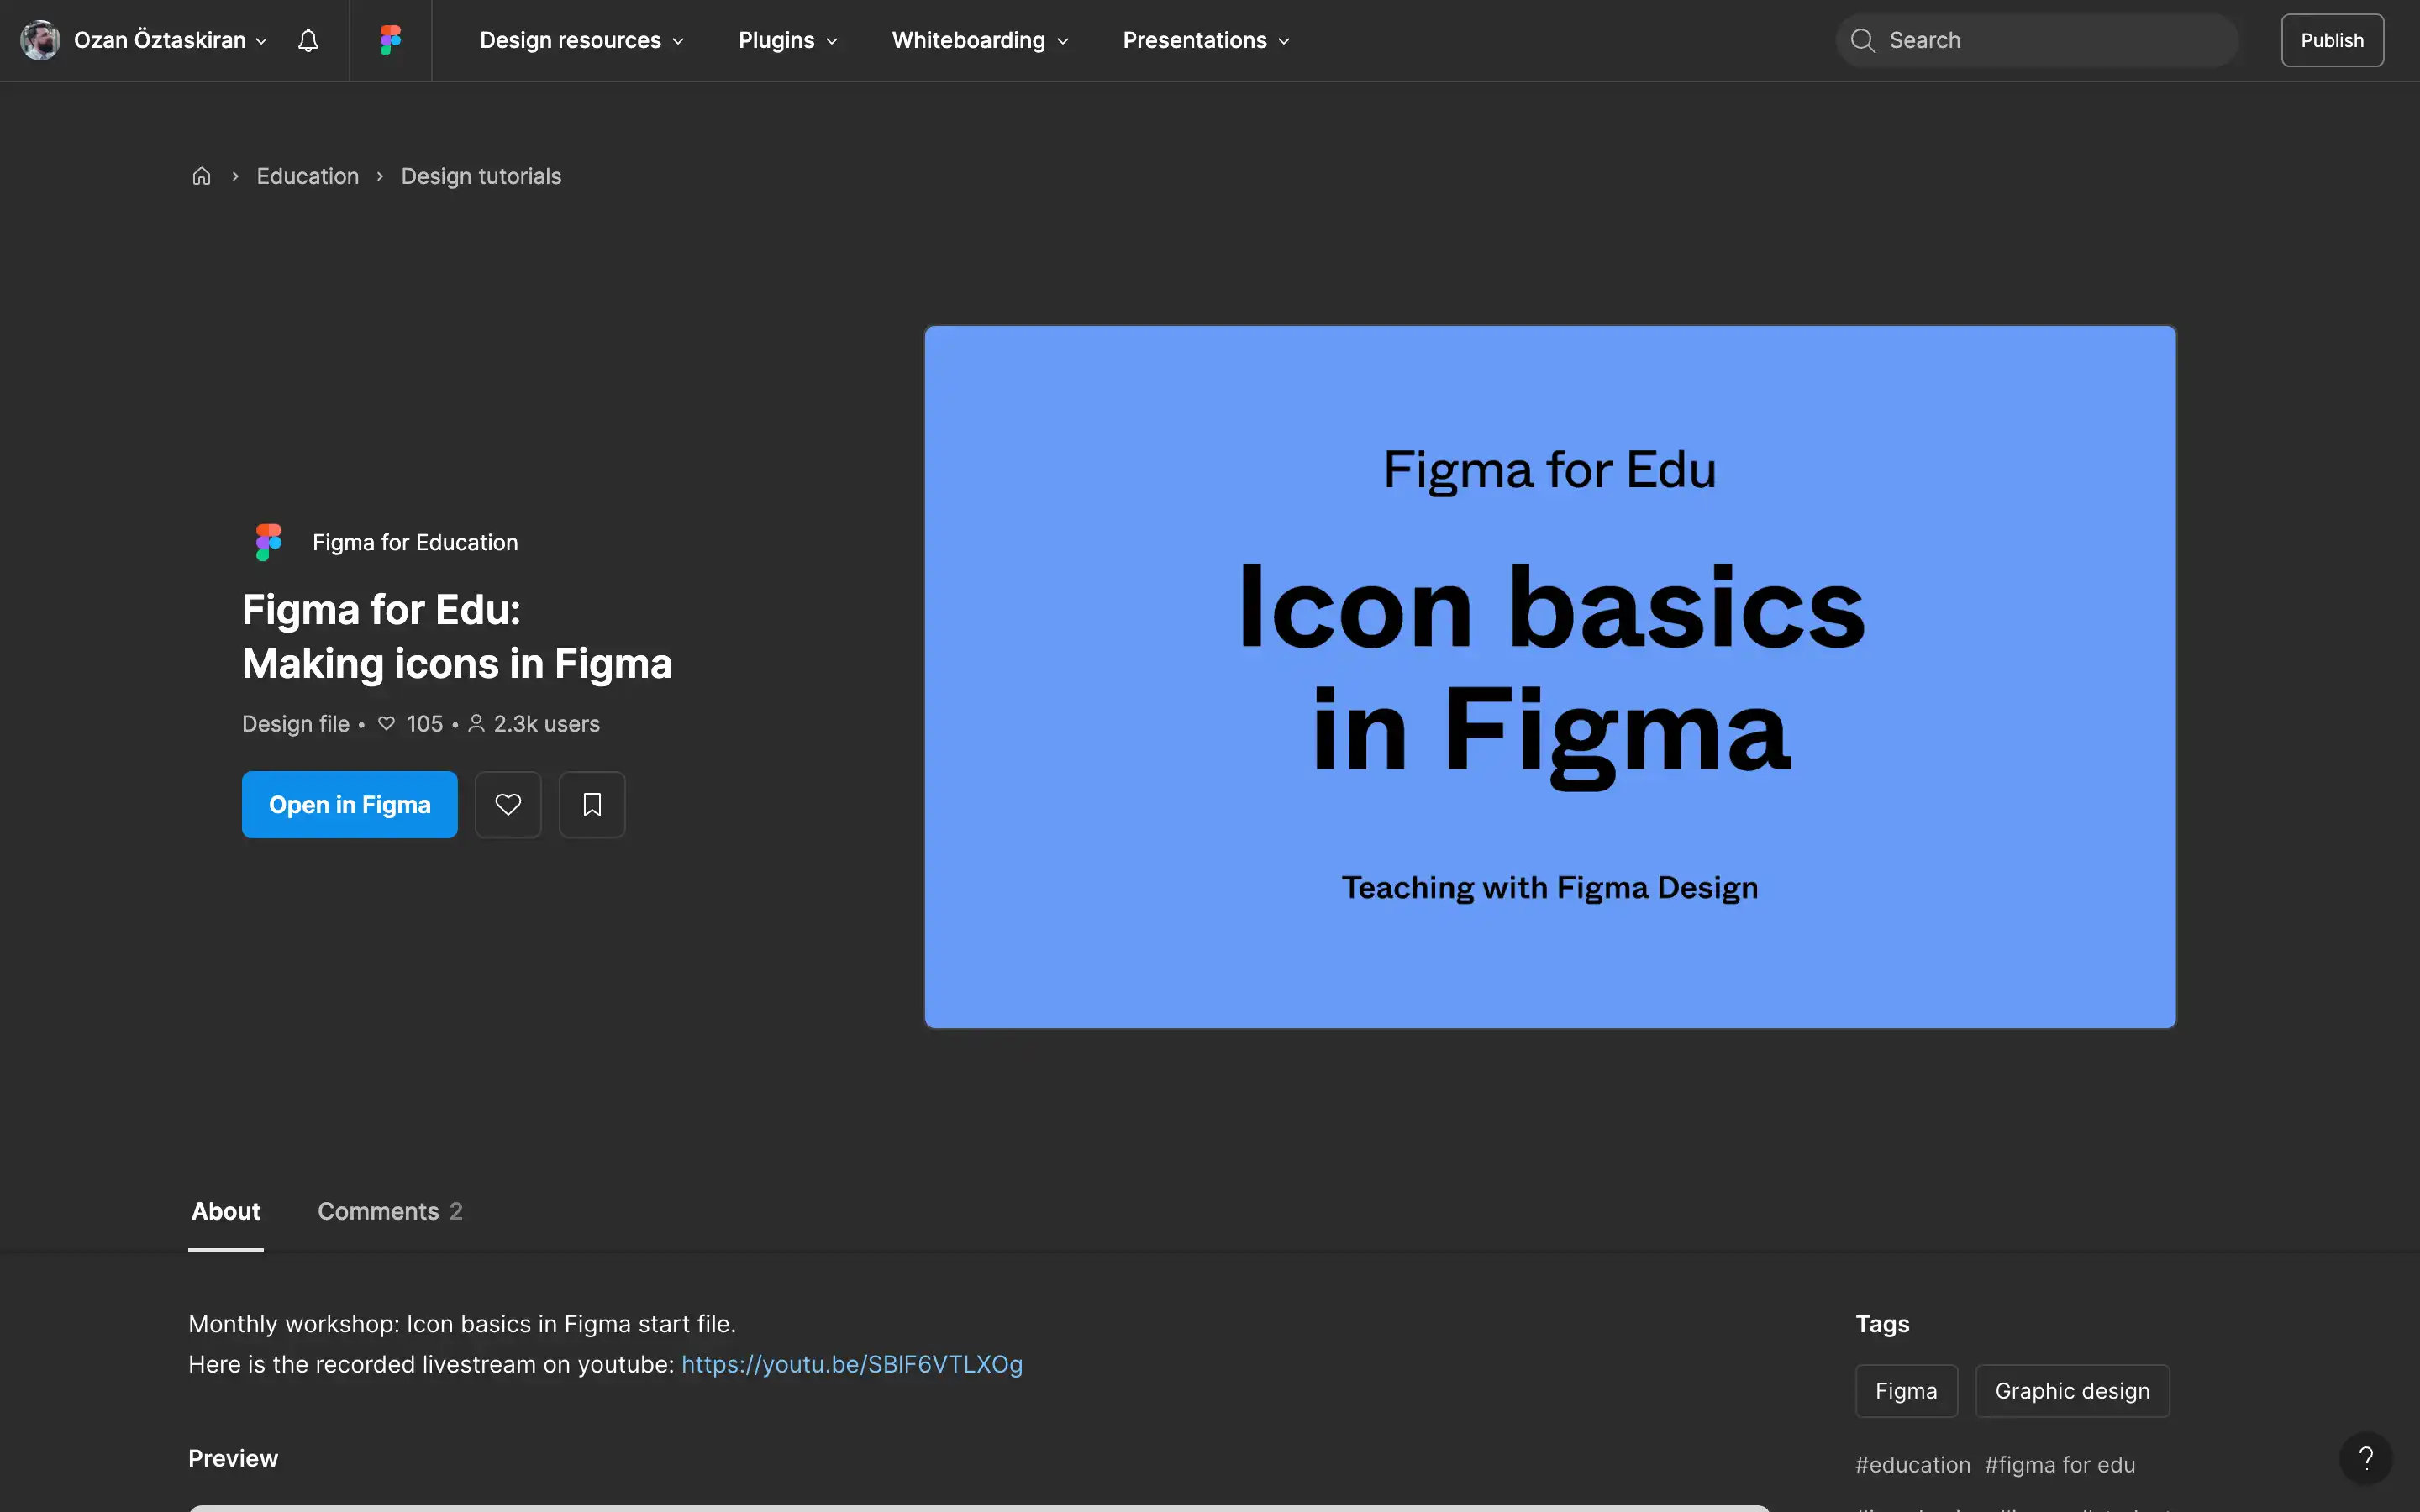Open the Design tutorials breadcrumb link
This screenshot has height=1512, width=2420.
point(481,176)
